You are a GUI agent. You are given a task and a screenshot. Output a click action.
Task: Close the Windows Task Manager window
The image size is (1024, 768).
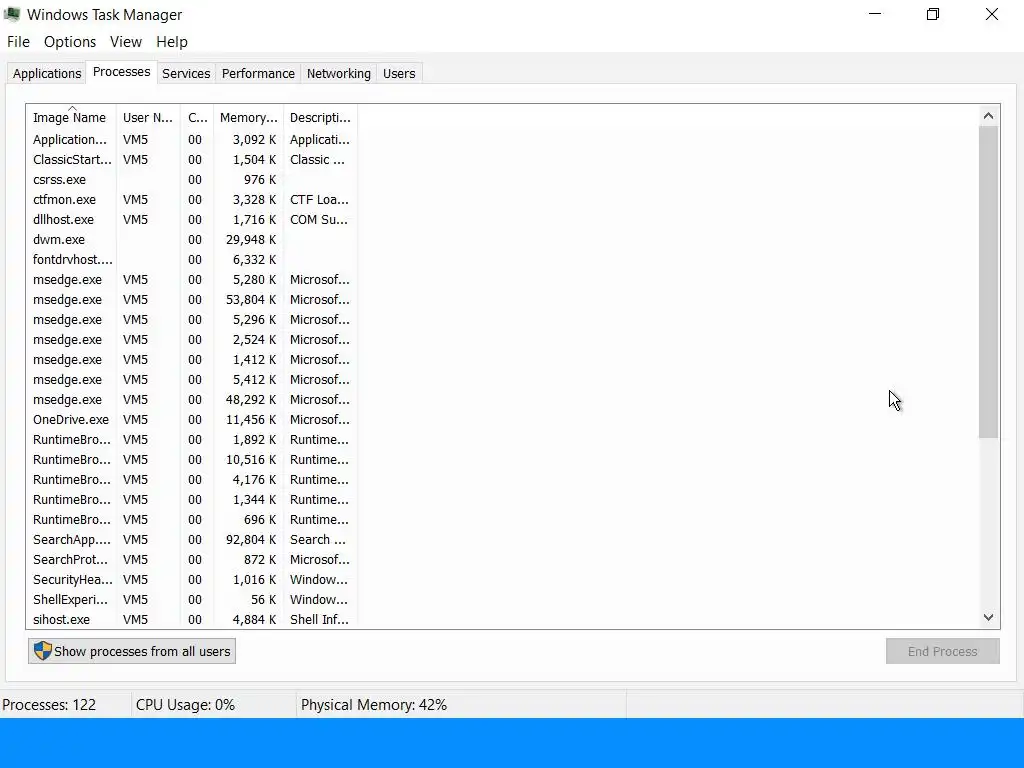(x=991, y=14)
